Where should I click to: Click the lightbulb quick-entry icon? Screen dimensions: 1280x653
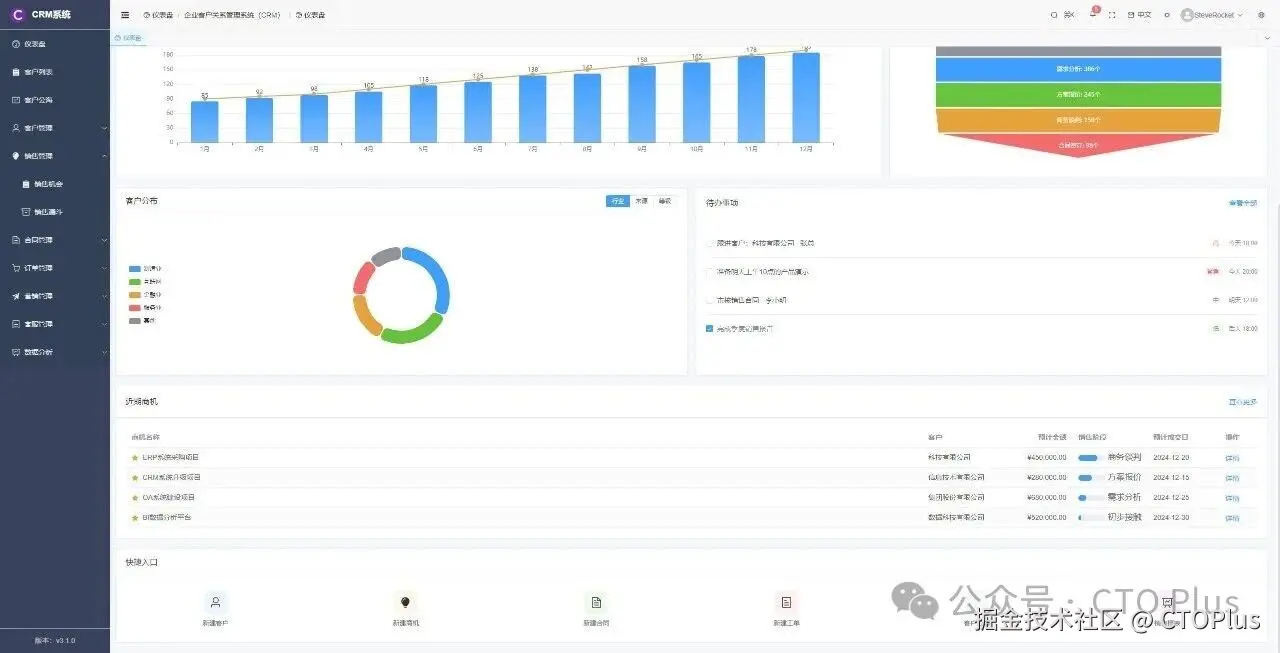pos(405,602)
